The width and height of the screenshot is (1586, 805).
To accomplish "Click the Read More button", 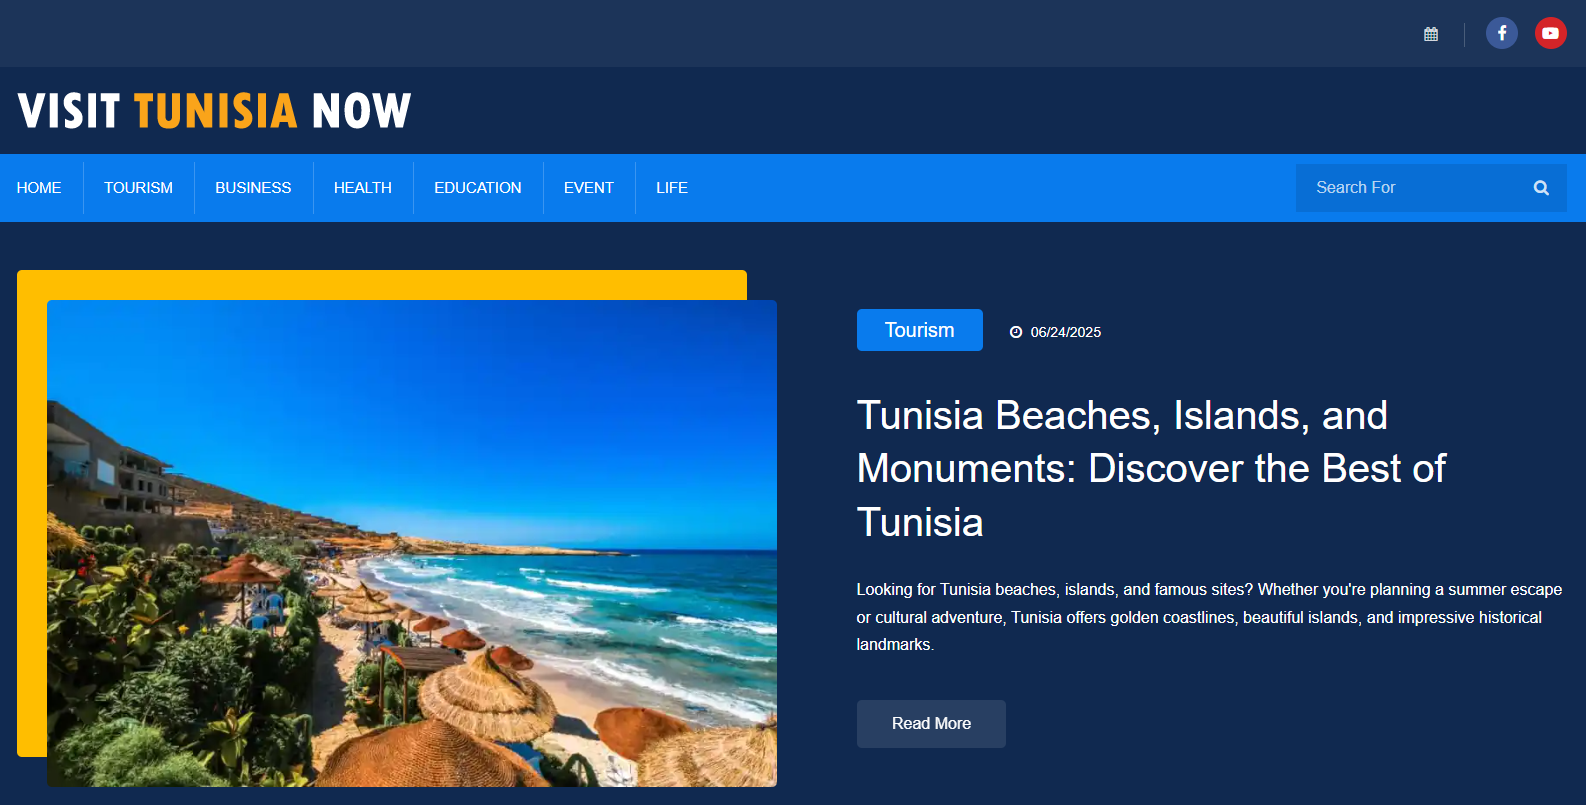I will point(931,724).
